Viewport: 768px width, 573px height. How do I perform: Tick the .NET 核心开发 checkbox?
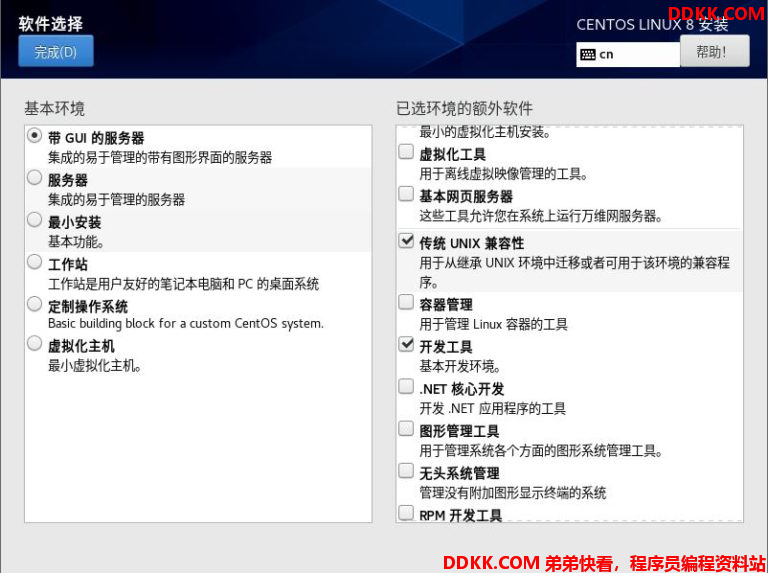click(x=406, y=386)
